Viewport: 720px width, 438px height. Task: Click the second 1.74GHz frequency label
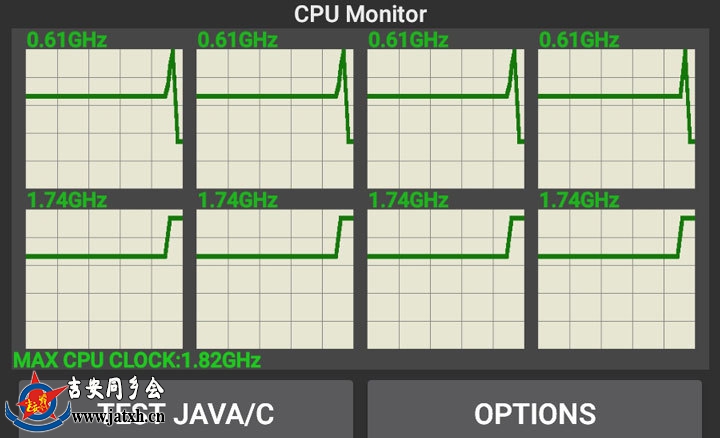(237, 200)
